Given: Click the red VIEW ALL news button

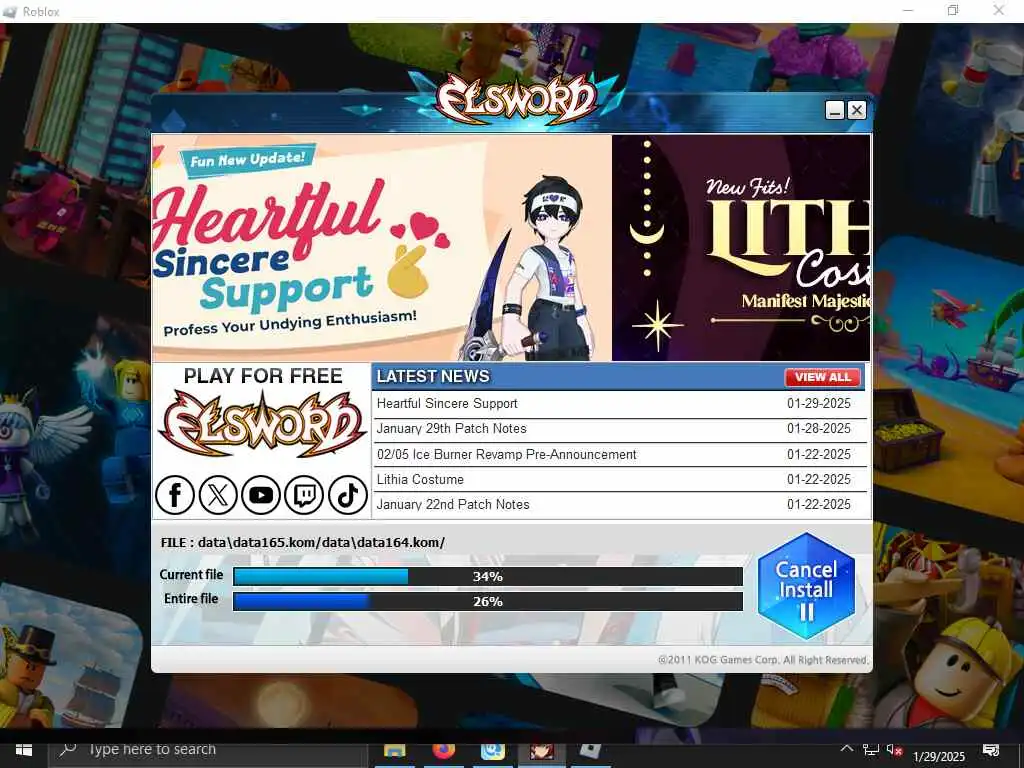Looking at the screenshot, I should [x=822, y=377].
